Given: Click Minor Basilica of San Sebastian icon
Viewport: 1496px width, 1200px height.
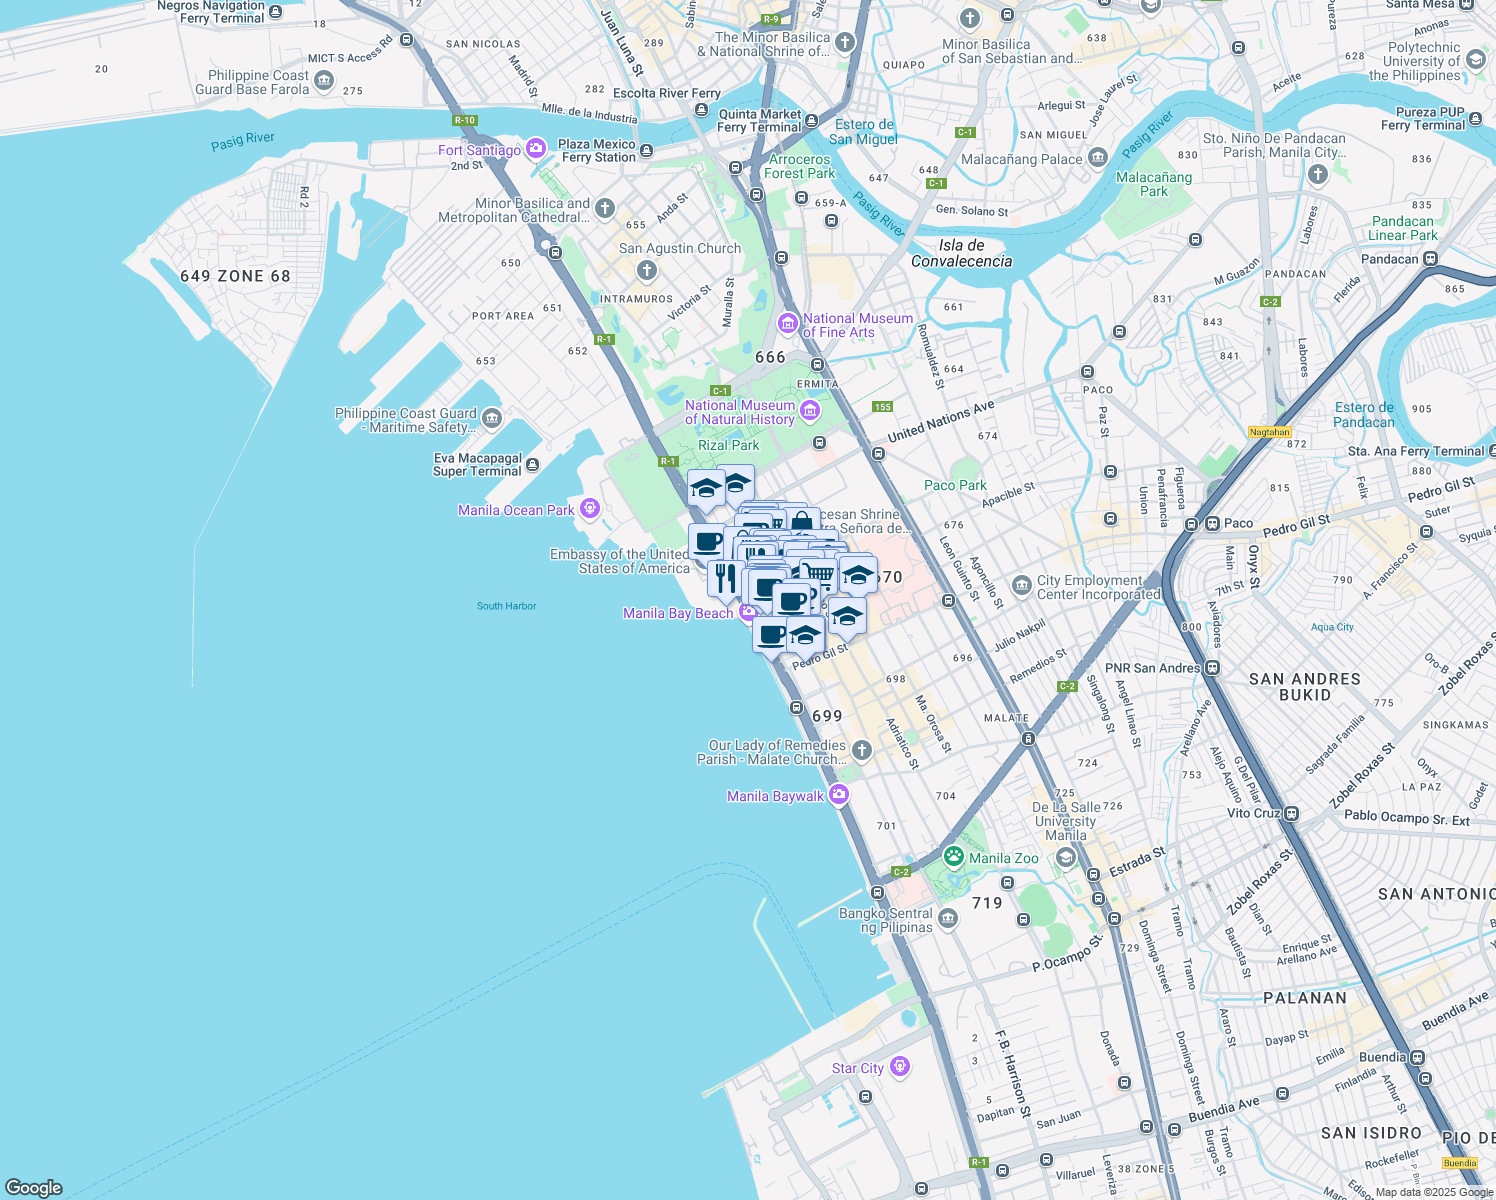Looking at the screenshot, I should pos(969,18).
